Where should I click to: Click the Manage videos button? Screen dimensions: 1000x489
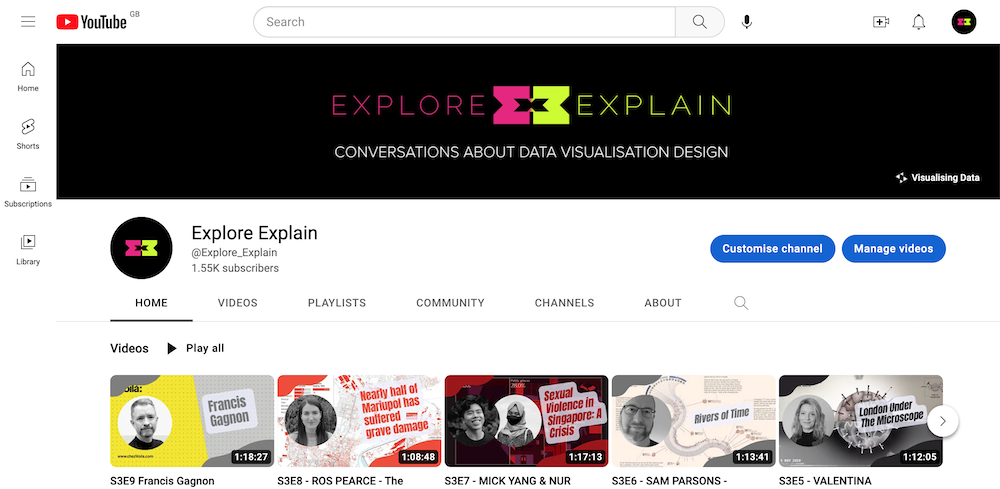pos(893,249)
